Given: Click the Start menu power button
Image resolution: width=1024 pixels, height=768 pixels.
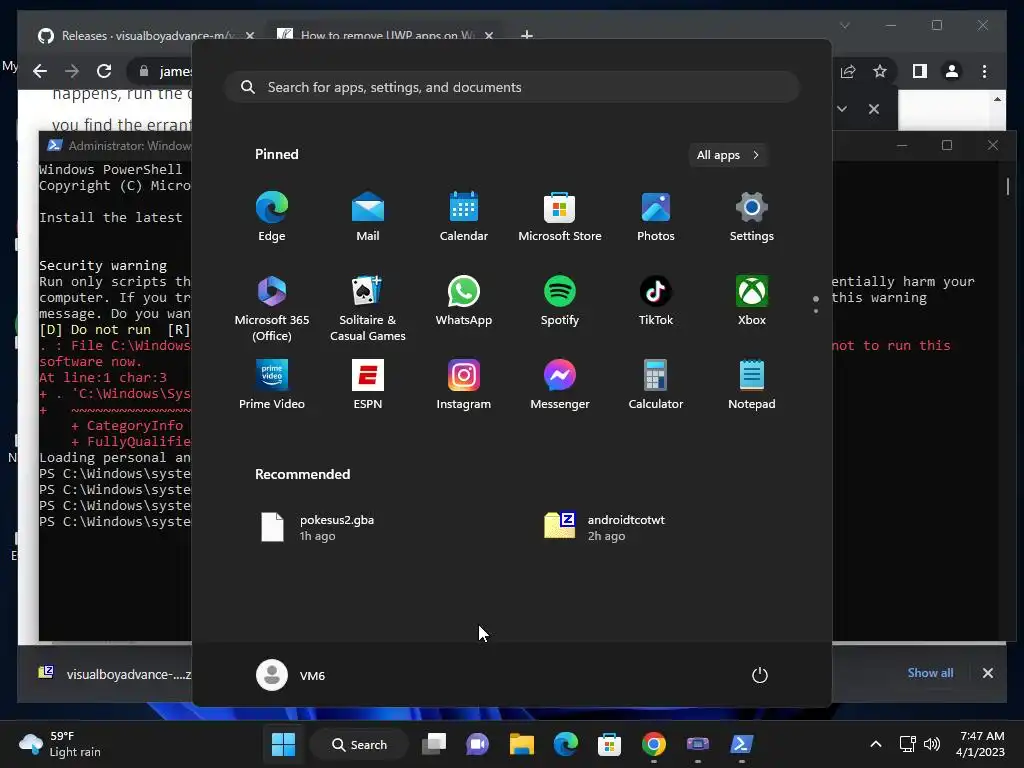Looking at the screenshot, I should [x=760, y=675].
